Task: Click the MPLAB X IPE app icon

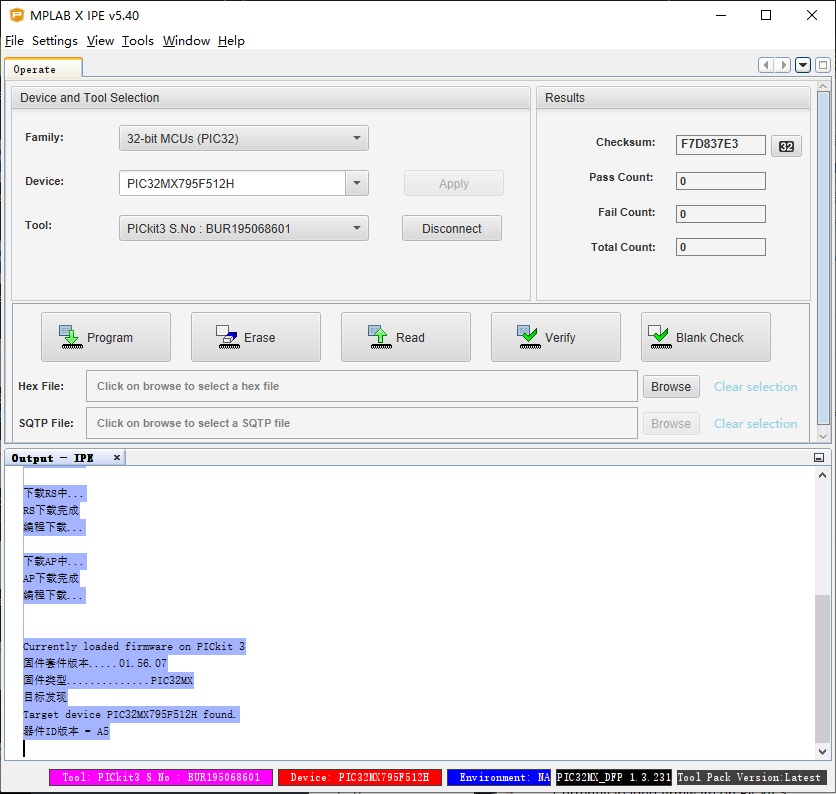Action: [17, 15]
